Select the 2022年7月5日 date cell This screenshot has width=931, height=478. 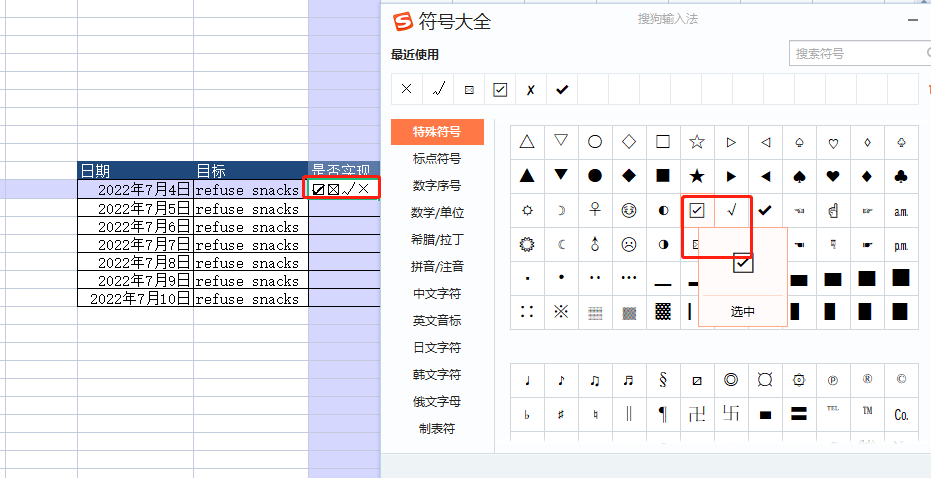pos(136,208)
